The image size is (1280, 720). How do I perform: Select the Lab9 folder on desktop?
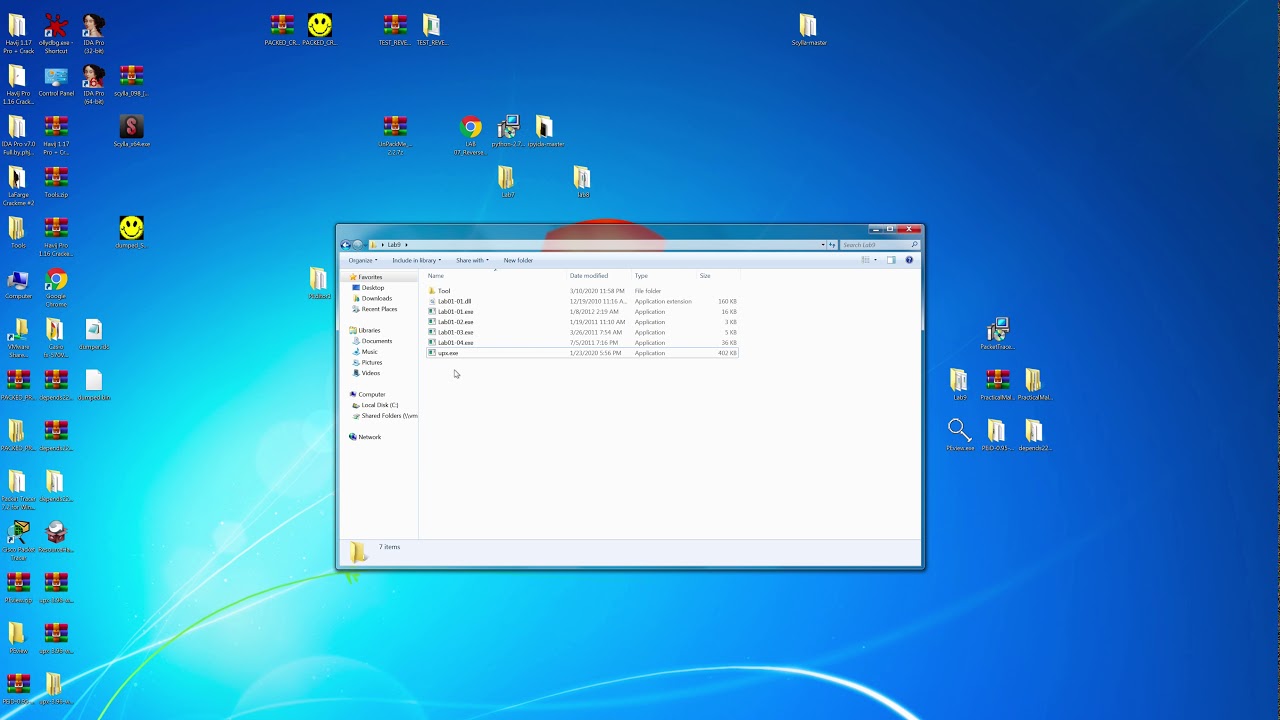pyautogui.click(x=959, y=384)
